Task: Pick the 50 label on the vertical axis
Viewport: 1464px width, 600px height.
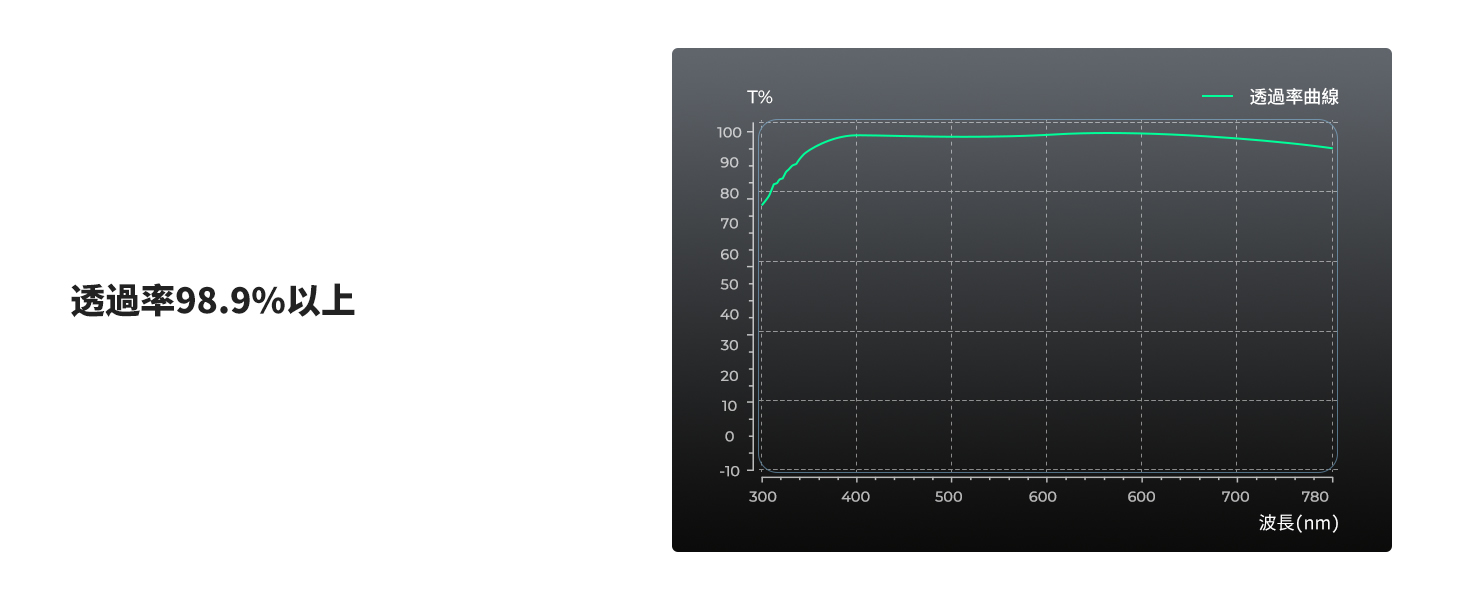Action: (x=730, y=284)
